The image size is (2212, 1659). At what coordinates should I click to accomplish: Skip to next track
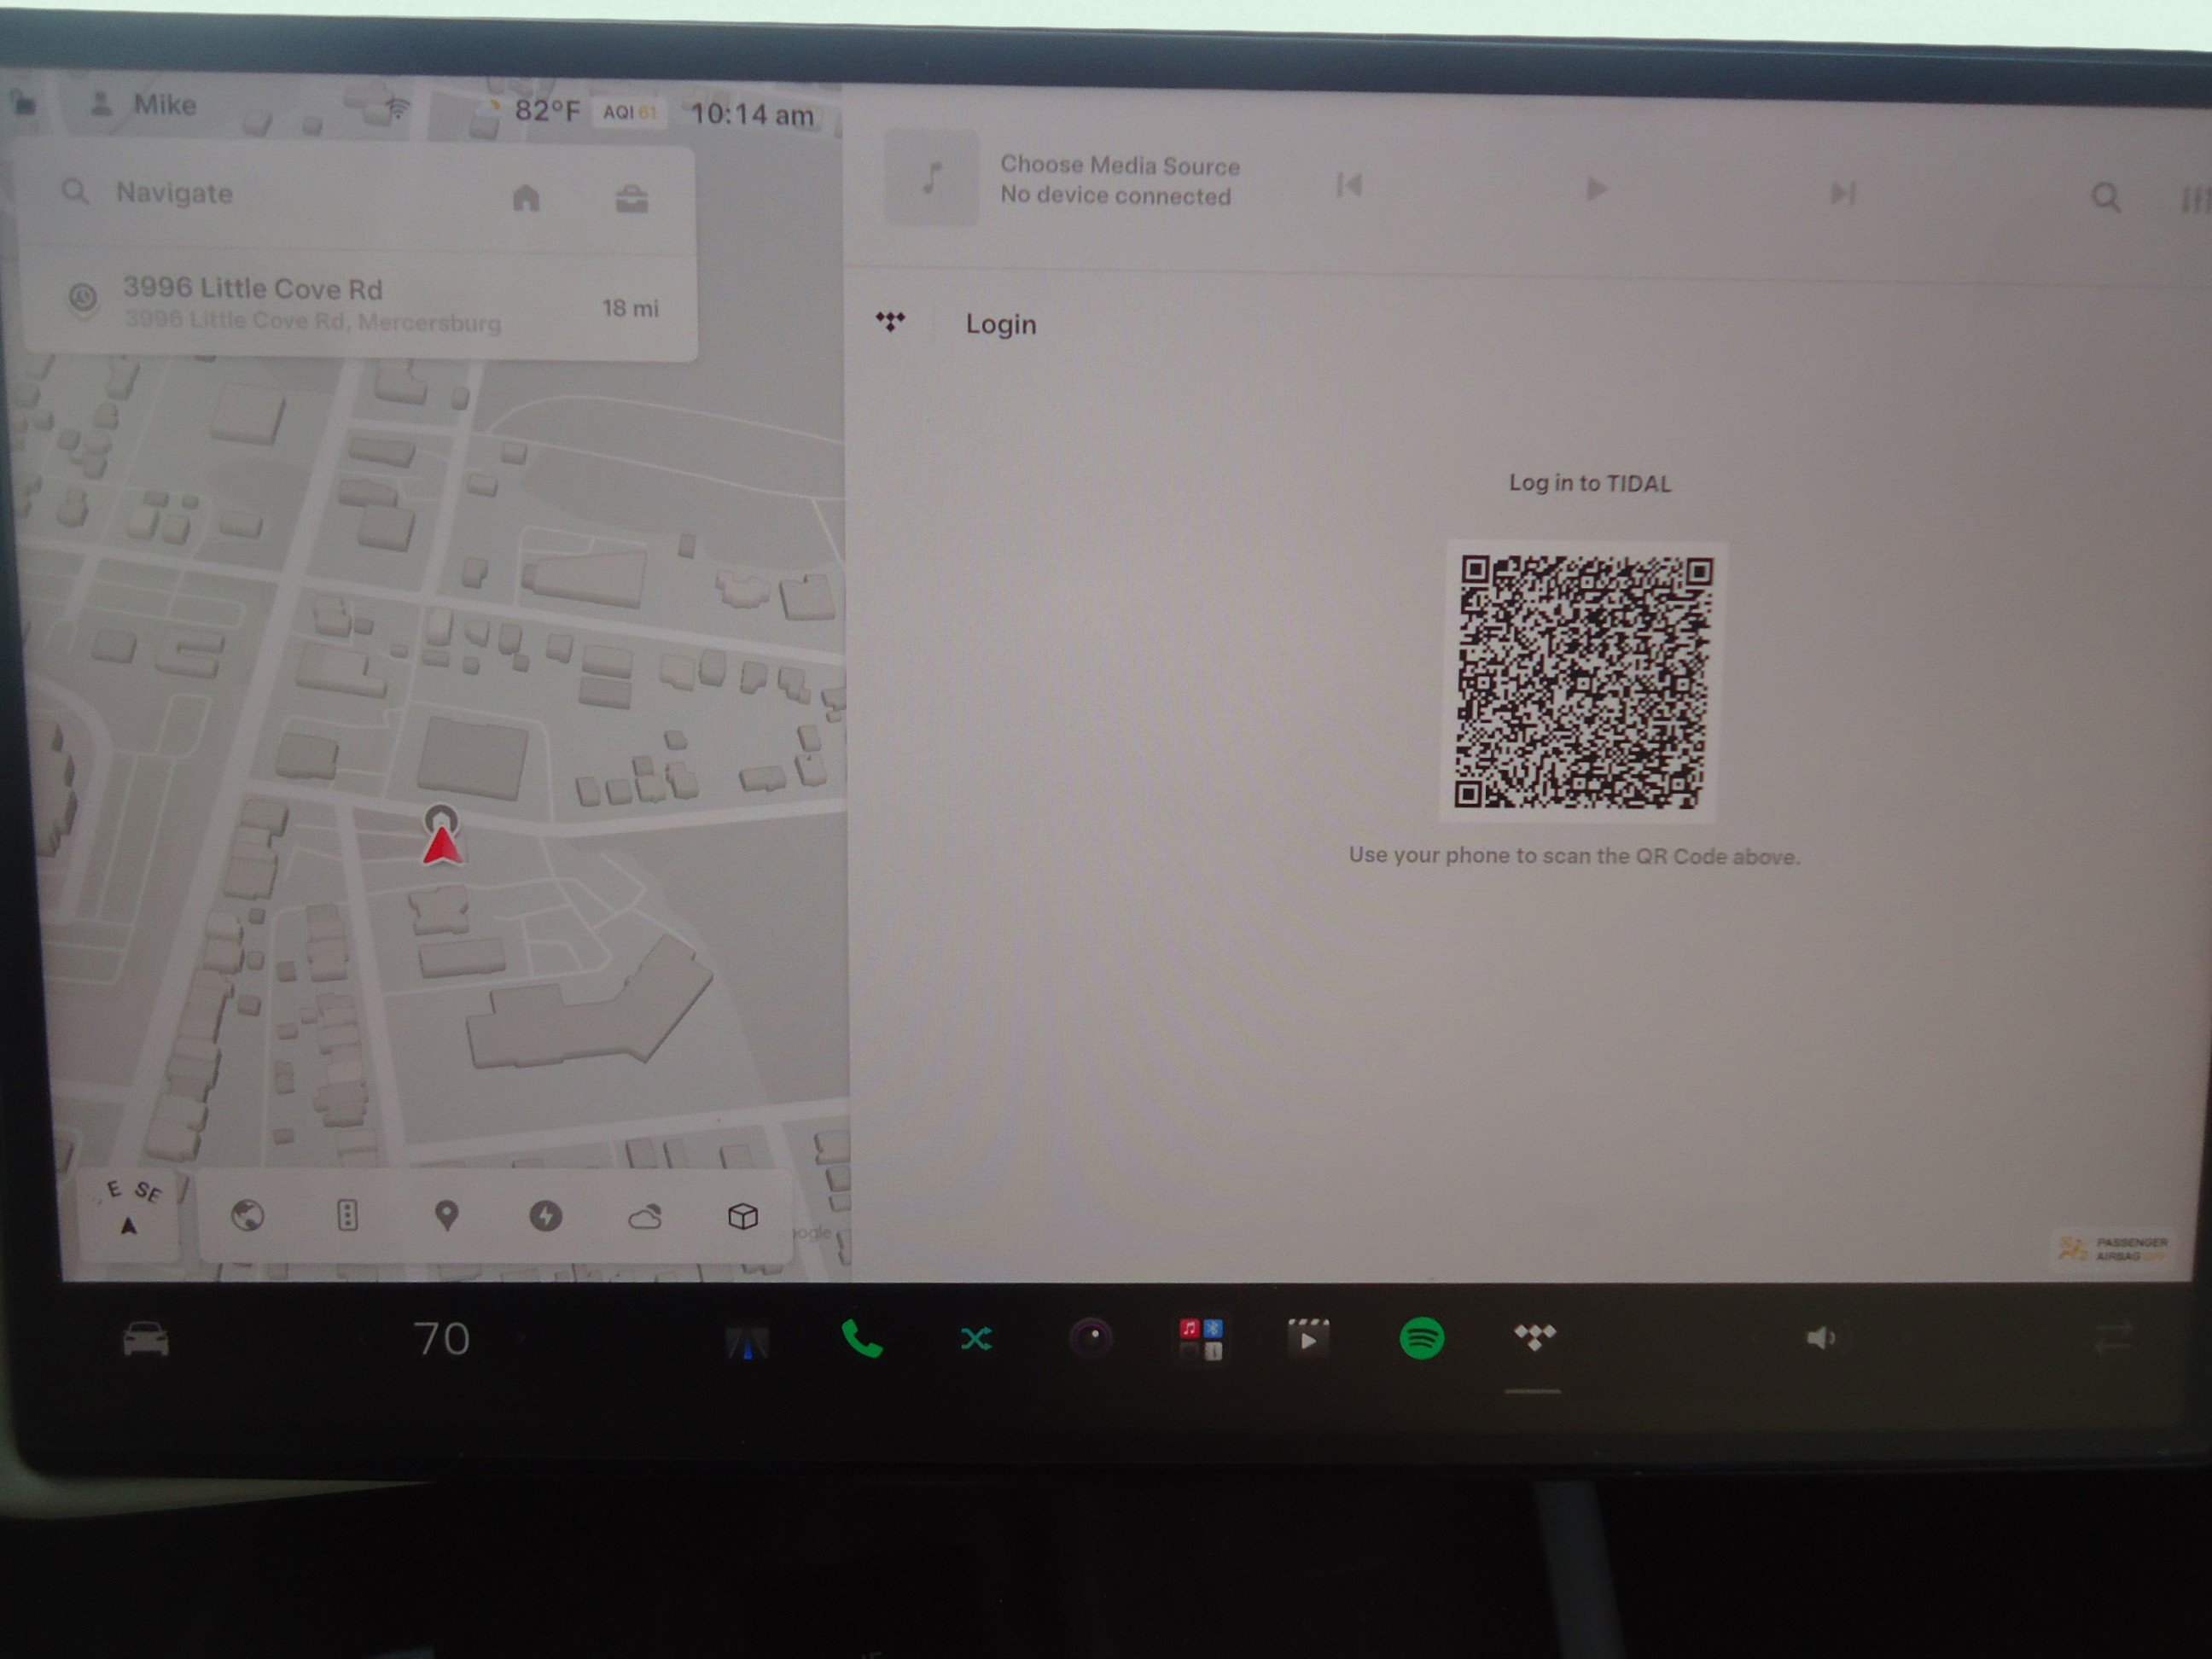1843,193
